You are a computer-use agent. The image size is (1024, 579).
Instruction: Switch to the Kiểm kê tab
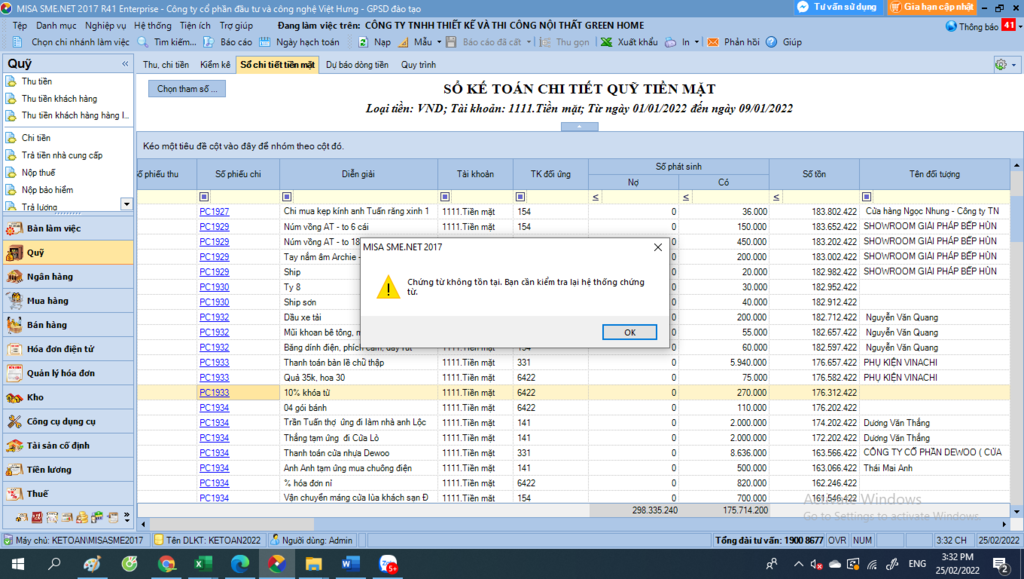pos(215,65)
